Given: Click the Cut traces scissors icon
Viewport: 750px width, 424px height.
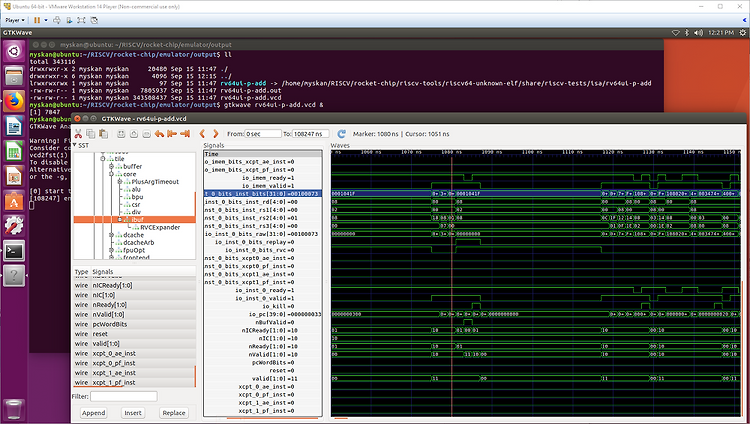Looking at the screenshot, I should (78, 134).
